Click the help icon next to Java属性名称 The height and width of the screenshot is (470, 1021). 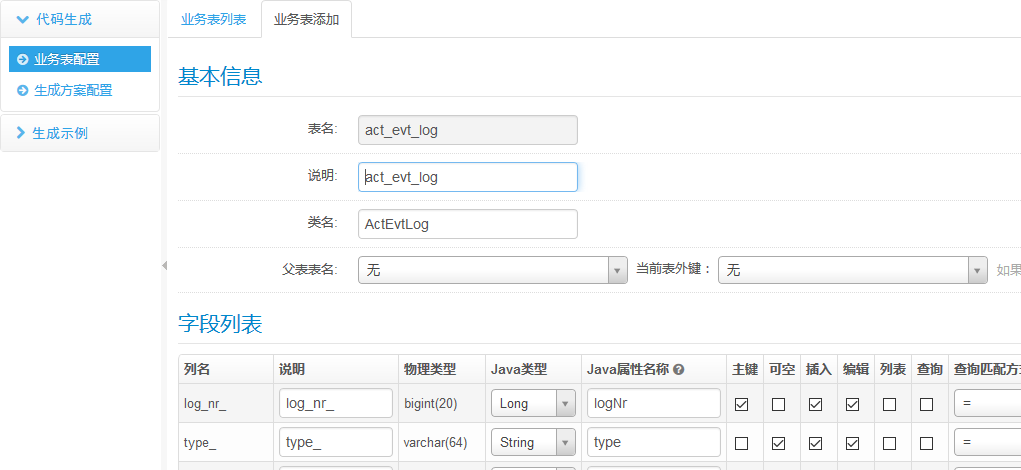pyautogui.click(x=678, y=370)
